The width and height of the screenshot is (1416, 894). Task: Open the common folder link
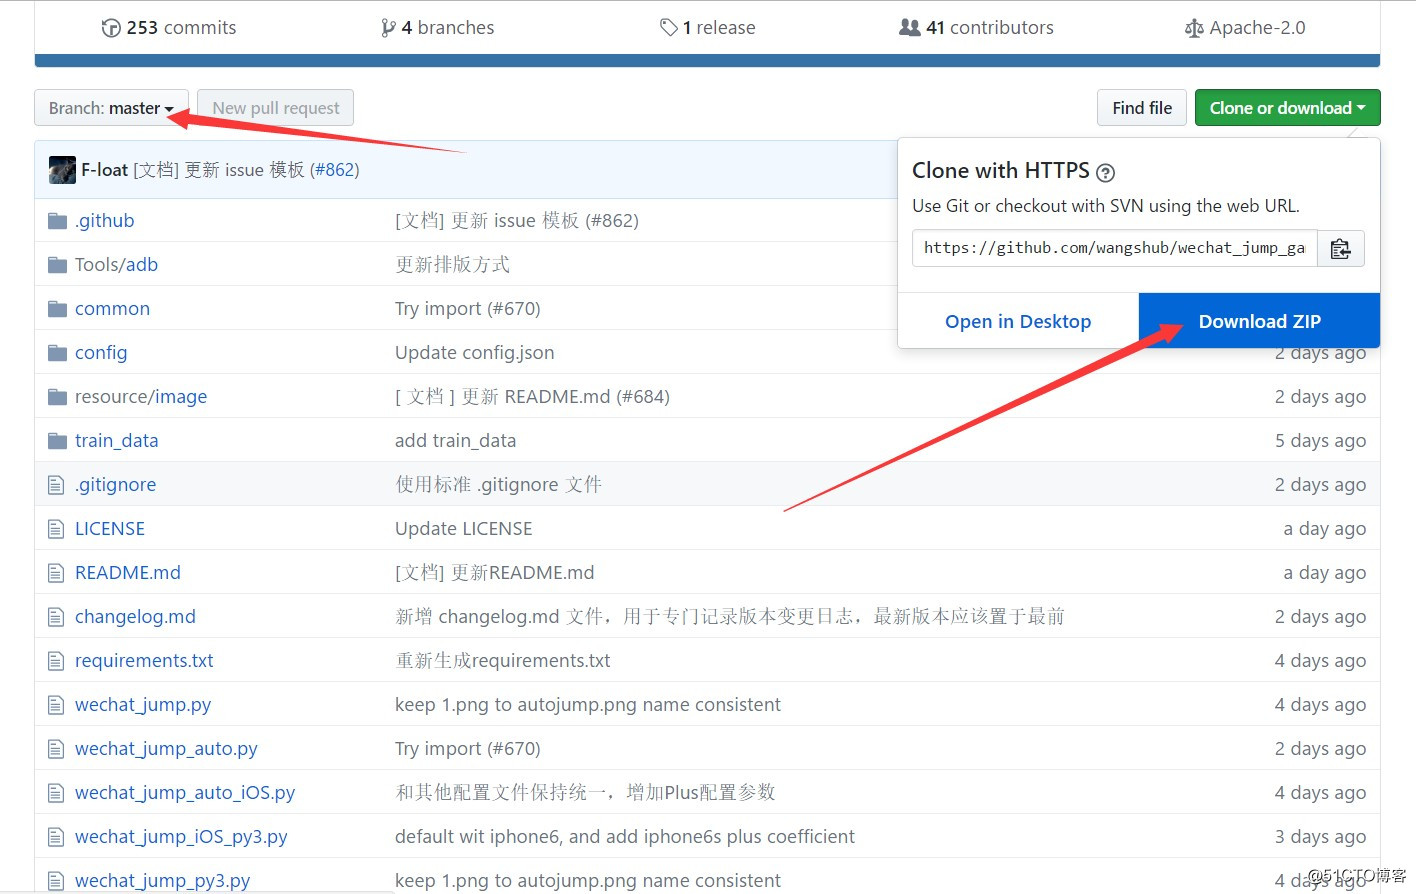112,309
